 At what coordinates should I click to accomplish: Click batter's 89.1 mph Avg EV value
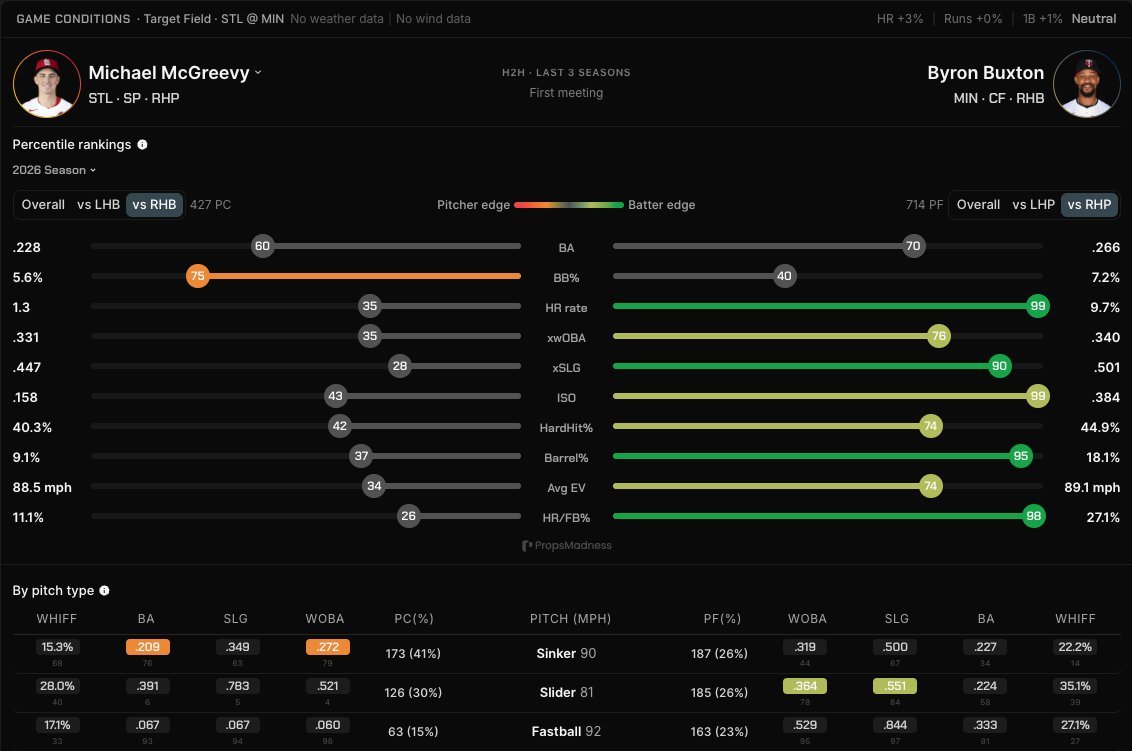coord(1092,487)
